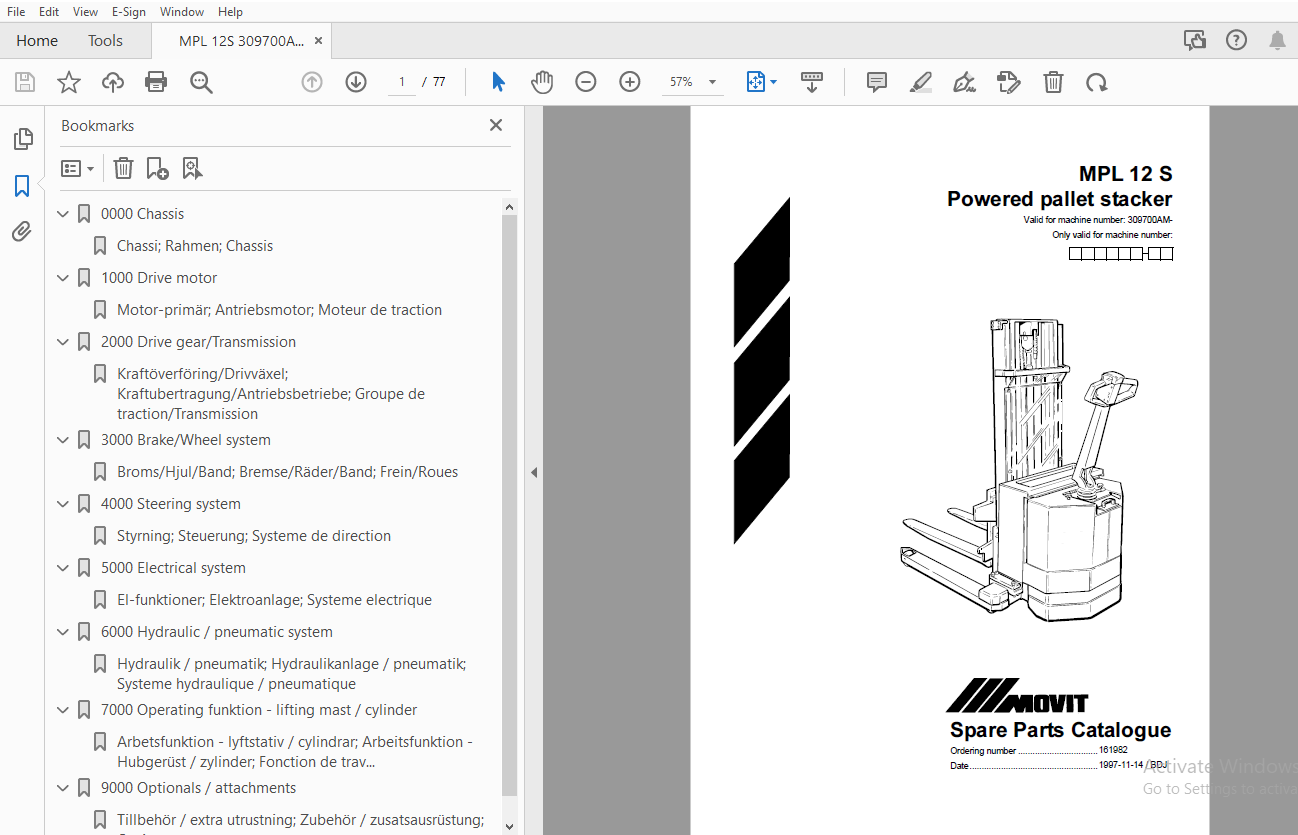Image resolution: width=1298 pixels, height=835 pixels.
Task: Enable scrolling read mode icon
Action: point(812,82)
